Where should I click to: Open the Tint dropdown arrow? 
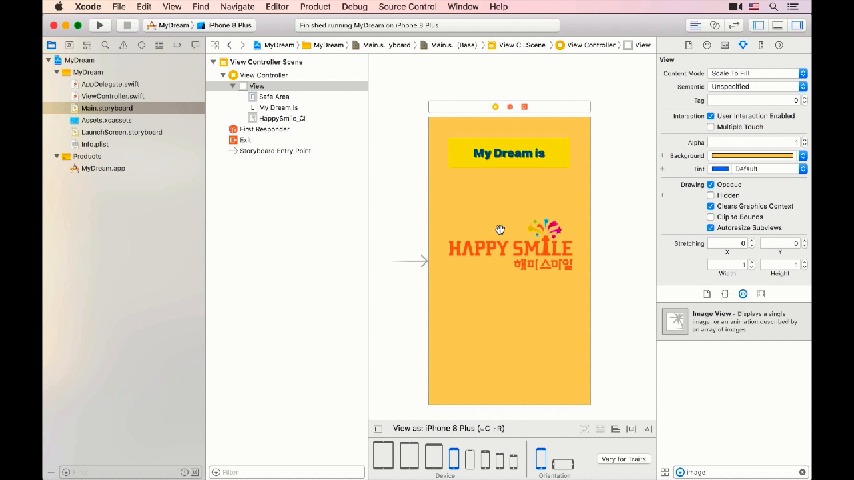803,169
